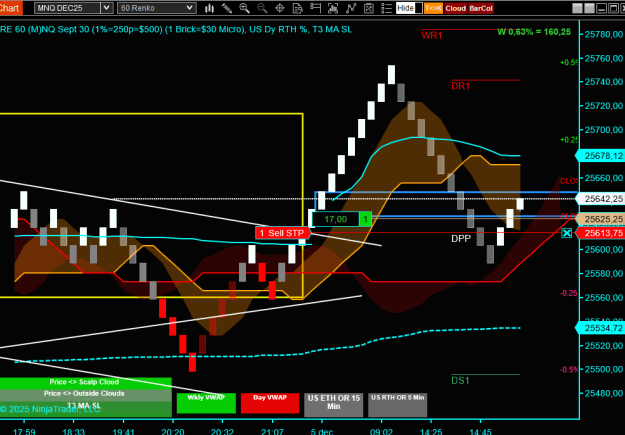The image size is (625, 435).
Task: Select the drawing tools pencil icon
Action: point(227,8)
